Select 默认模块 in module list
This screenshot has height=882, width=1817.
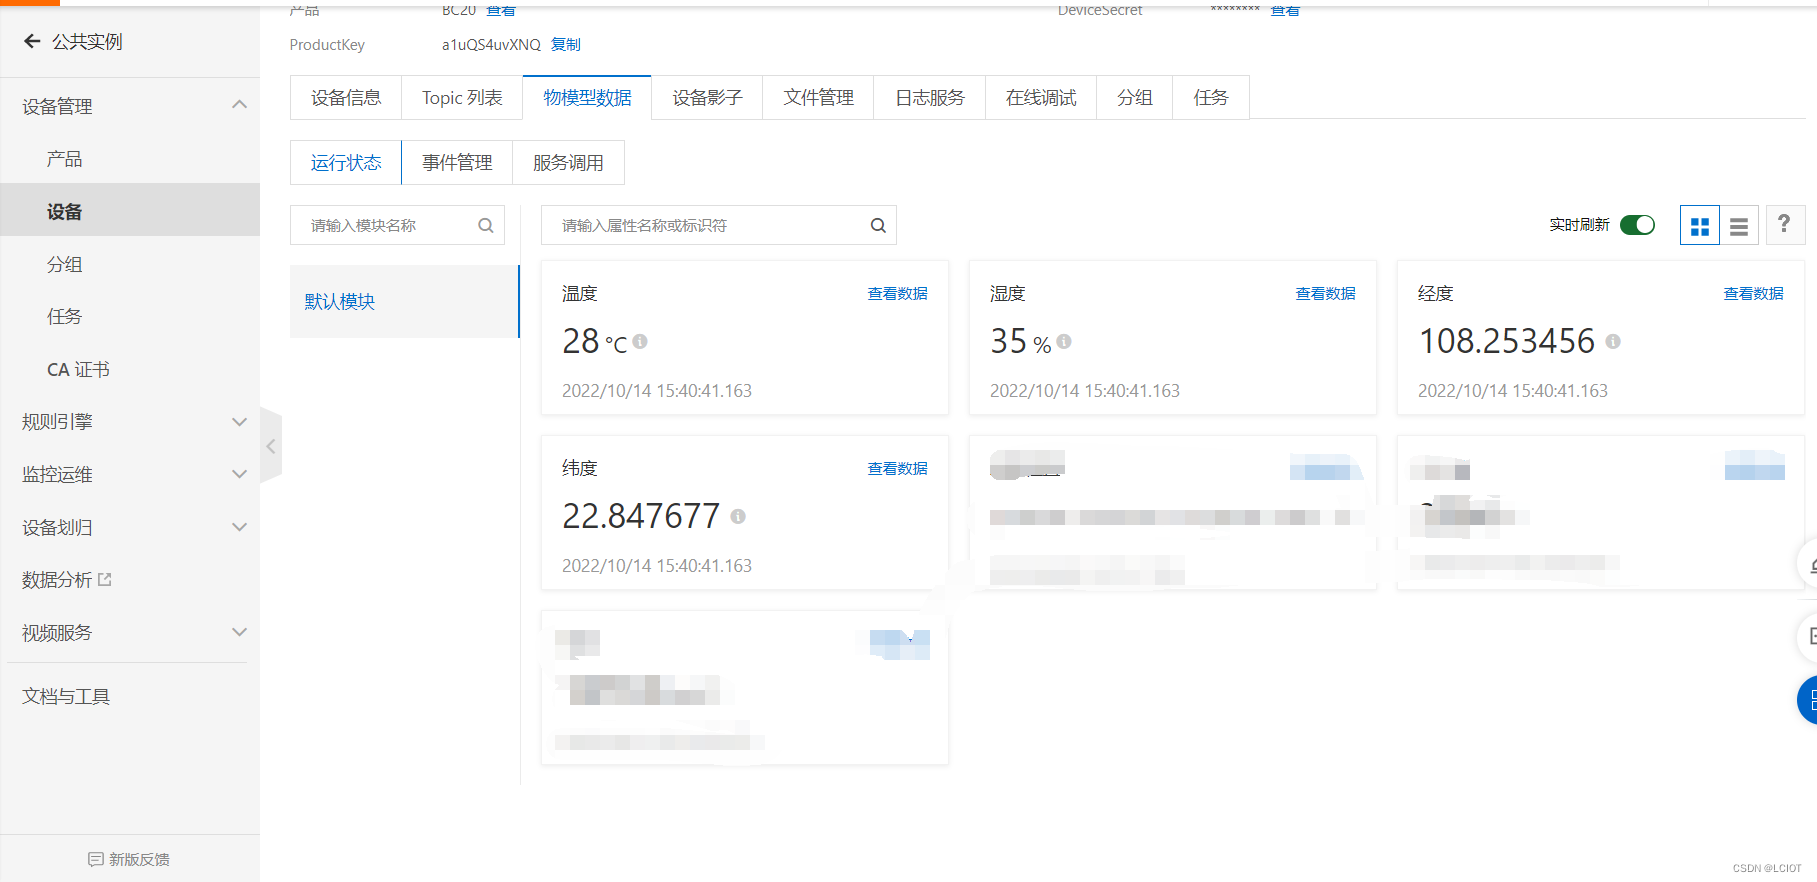coord(404,301)
